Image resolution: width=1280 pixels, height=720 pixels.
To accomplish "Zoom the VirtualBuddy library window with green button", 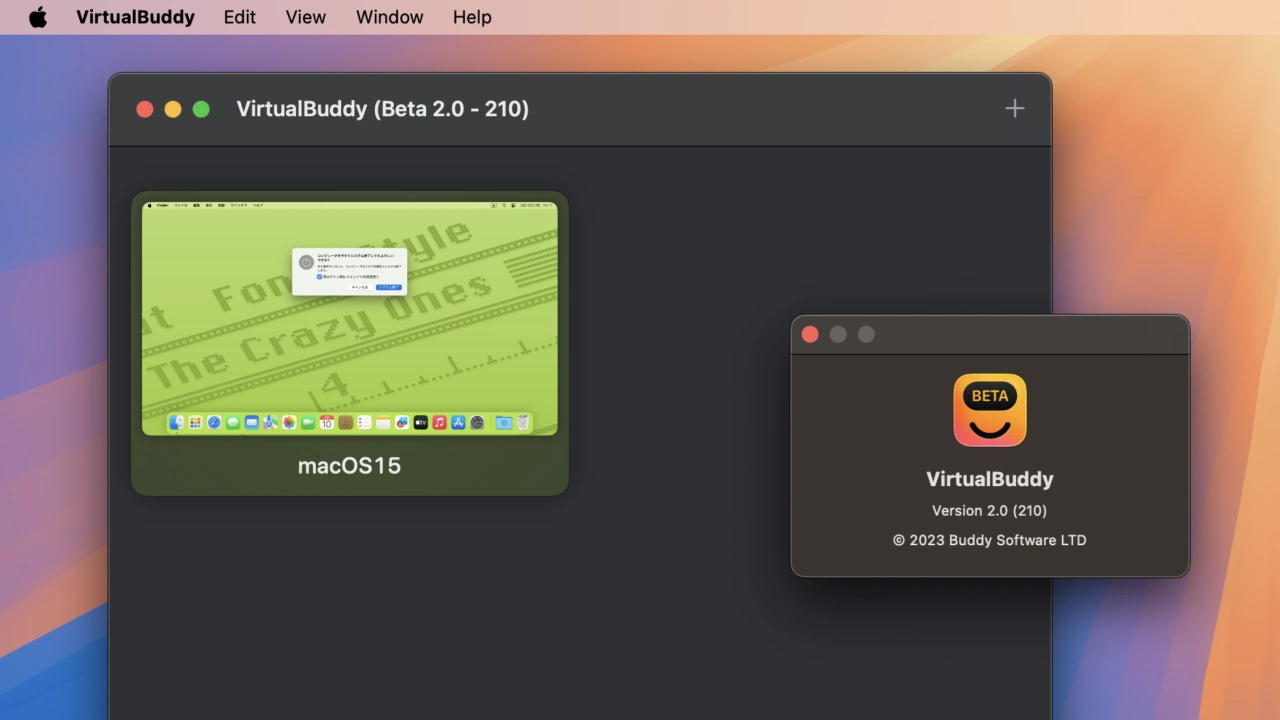I will (201, 109).
